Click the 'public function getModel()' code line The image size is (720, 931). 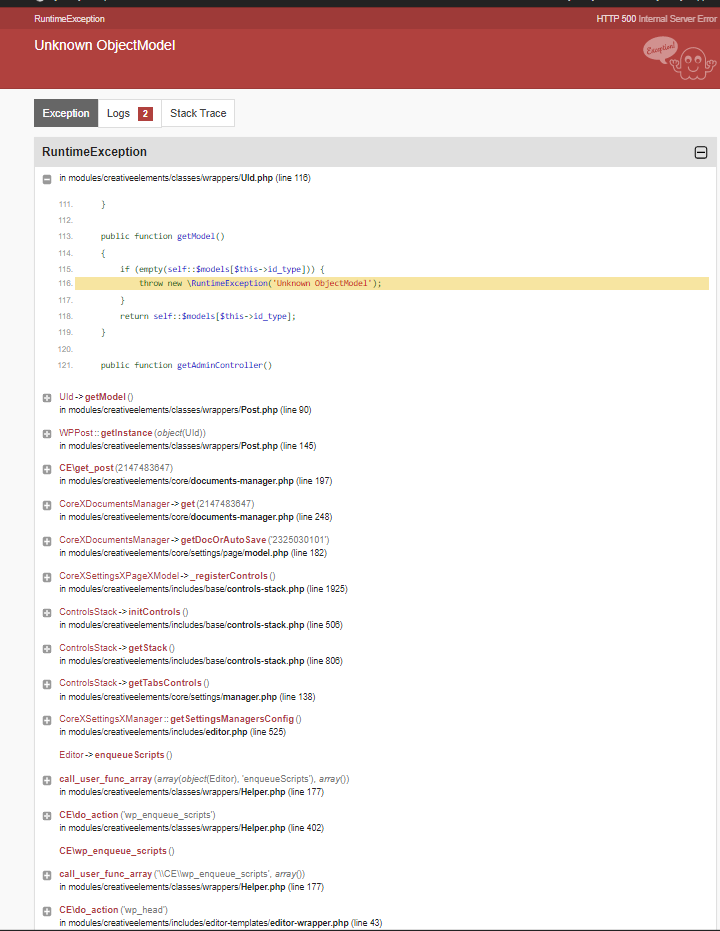163,236
